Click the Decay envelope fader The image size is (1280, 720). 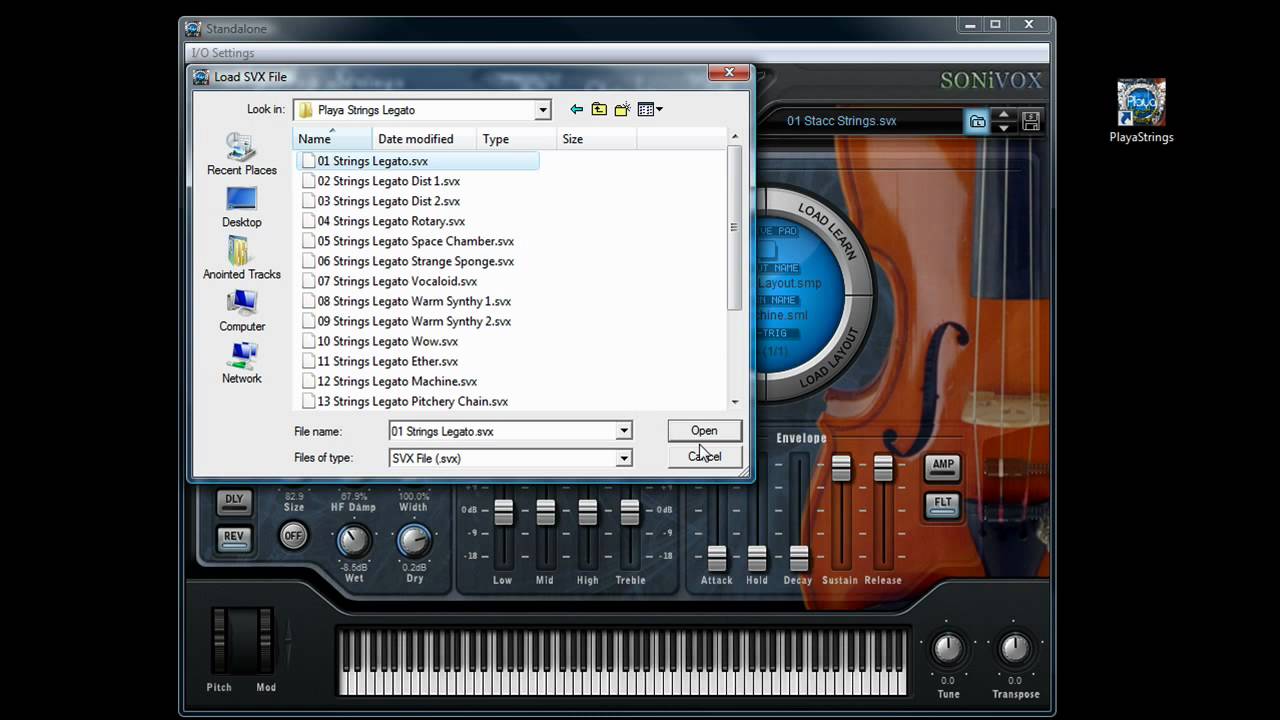click(x=798, y=558)
